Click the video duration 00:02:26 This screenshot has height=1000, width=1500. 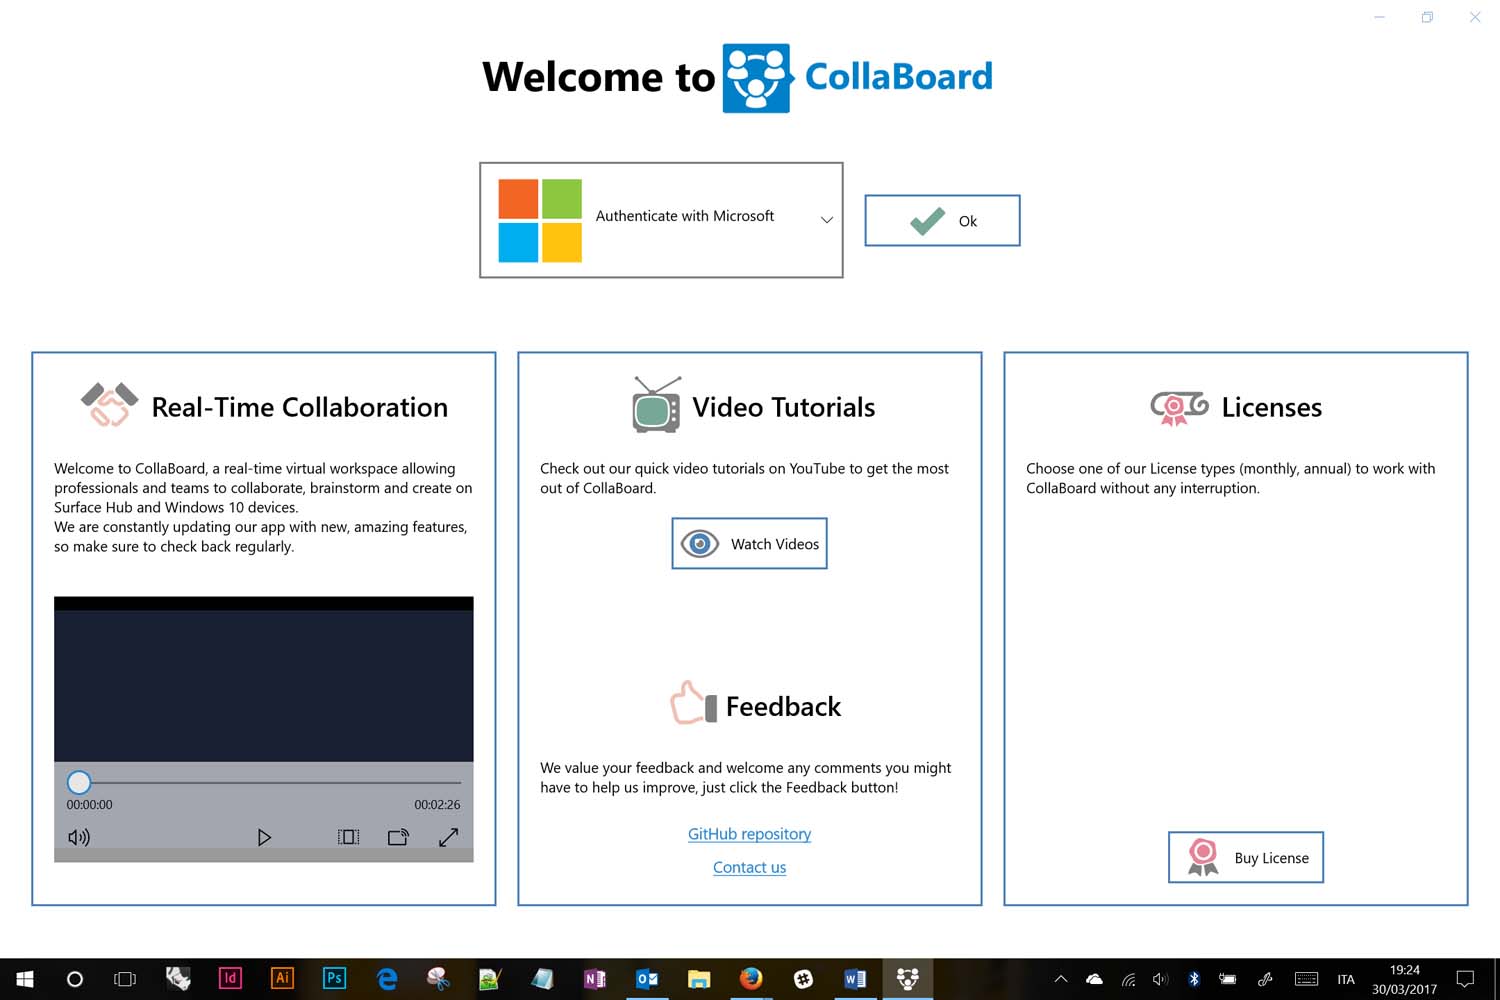tap(437, 805)
